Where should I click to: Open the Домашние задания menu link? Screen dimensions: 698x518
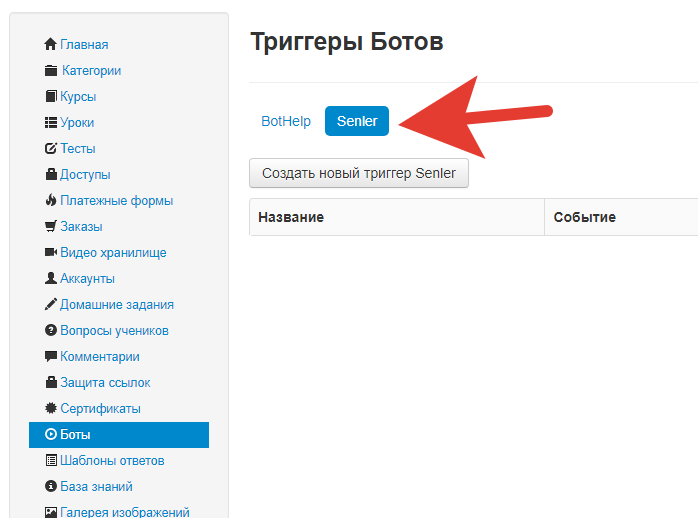116,305
